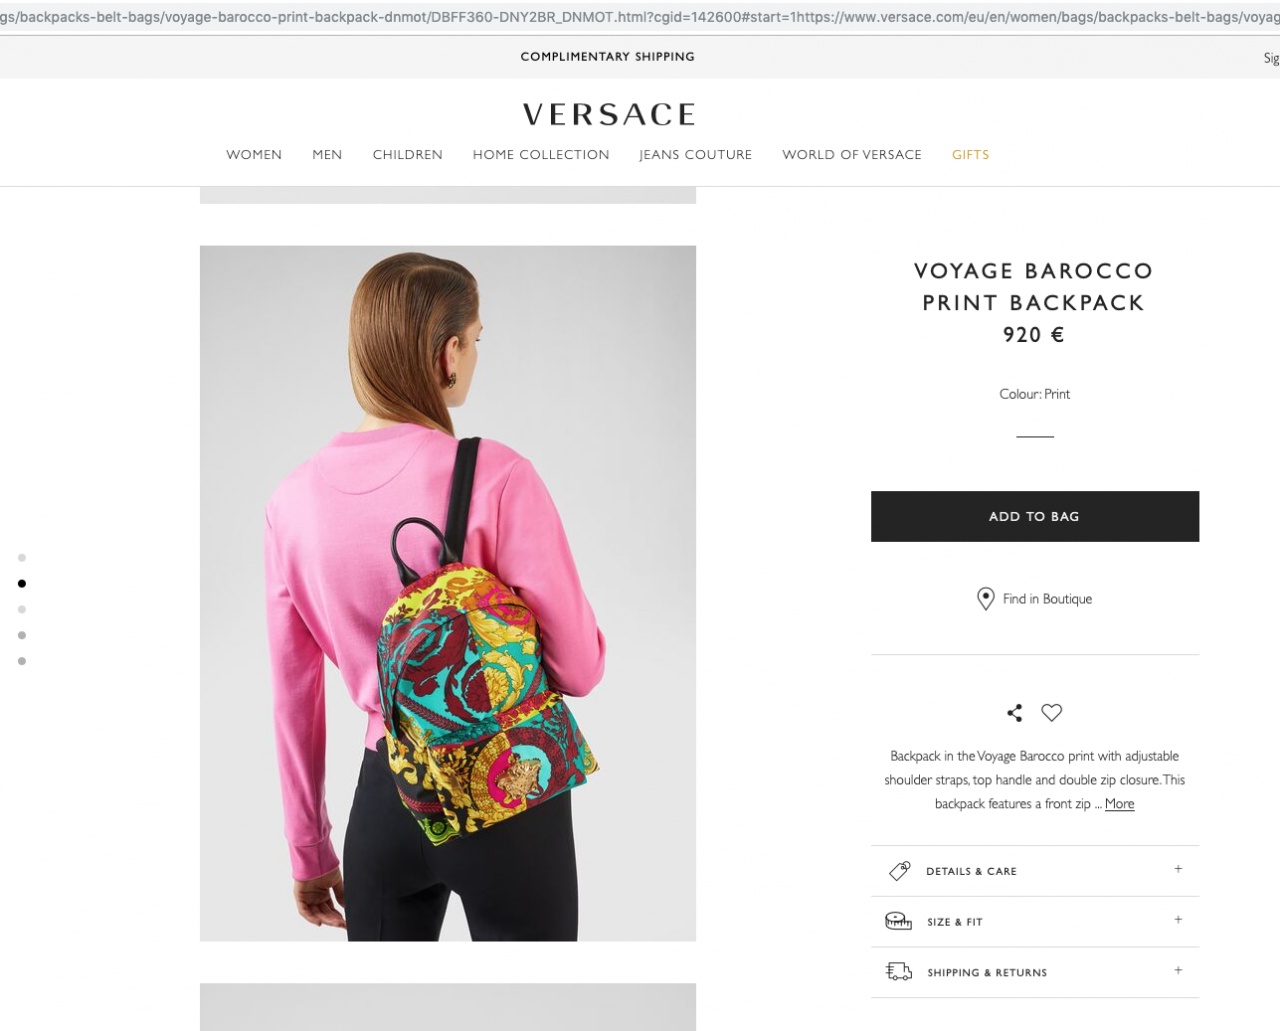This screenshot has height=1031, width=1280.
Task: Expand Details & Care plus sign
Action: 1178,869
